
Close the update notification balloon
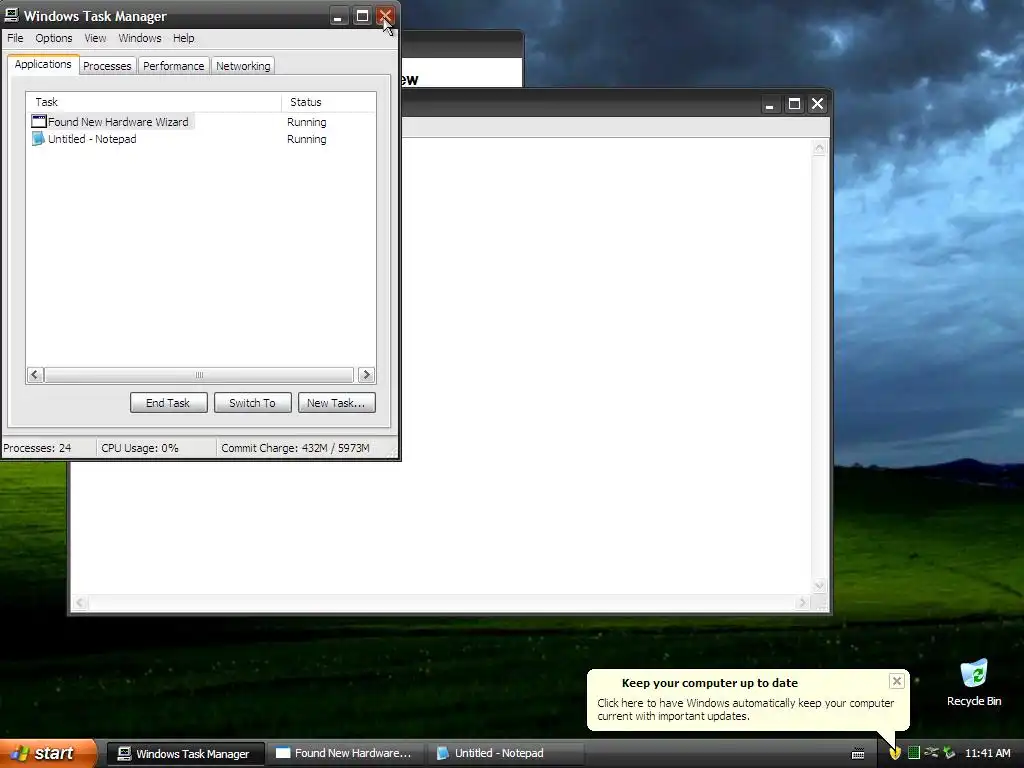click(x=897, y=681)
